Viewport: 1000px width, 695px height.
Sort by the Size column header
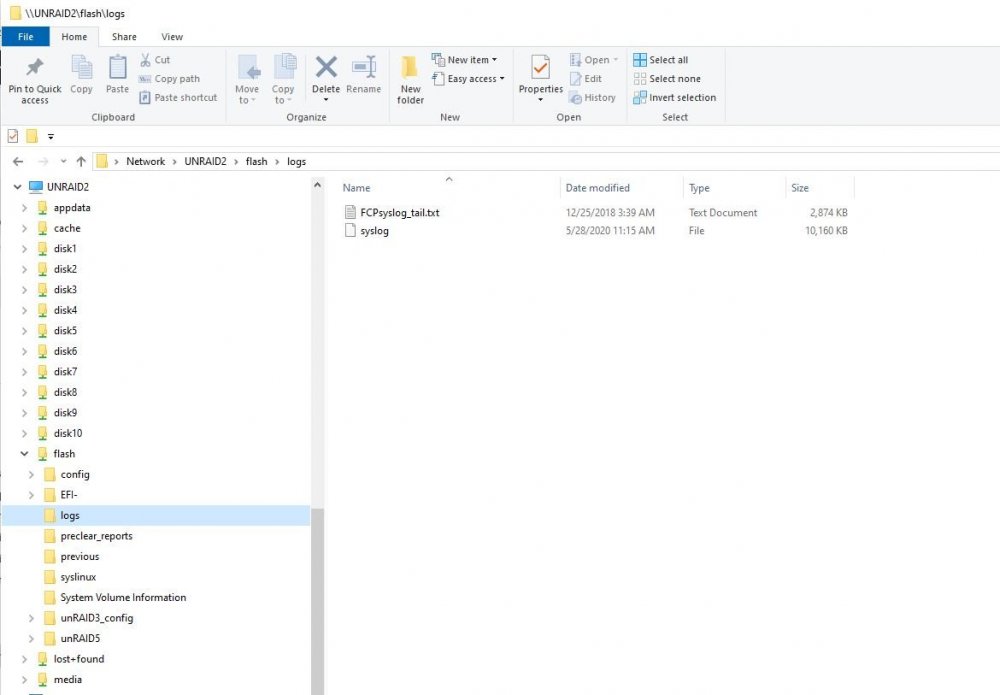pyautogui.click(x=820, y=187)
